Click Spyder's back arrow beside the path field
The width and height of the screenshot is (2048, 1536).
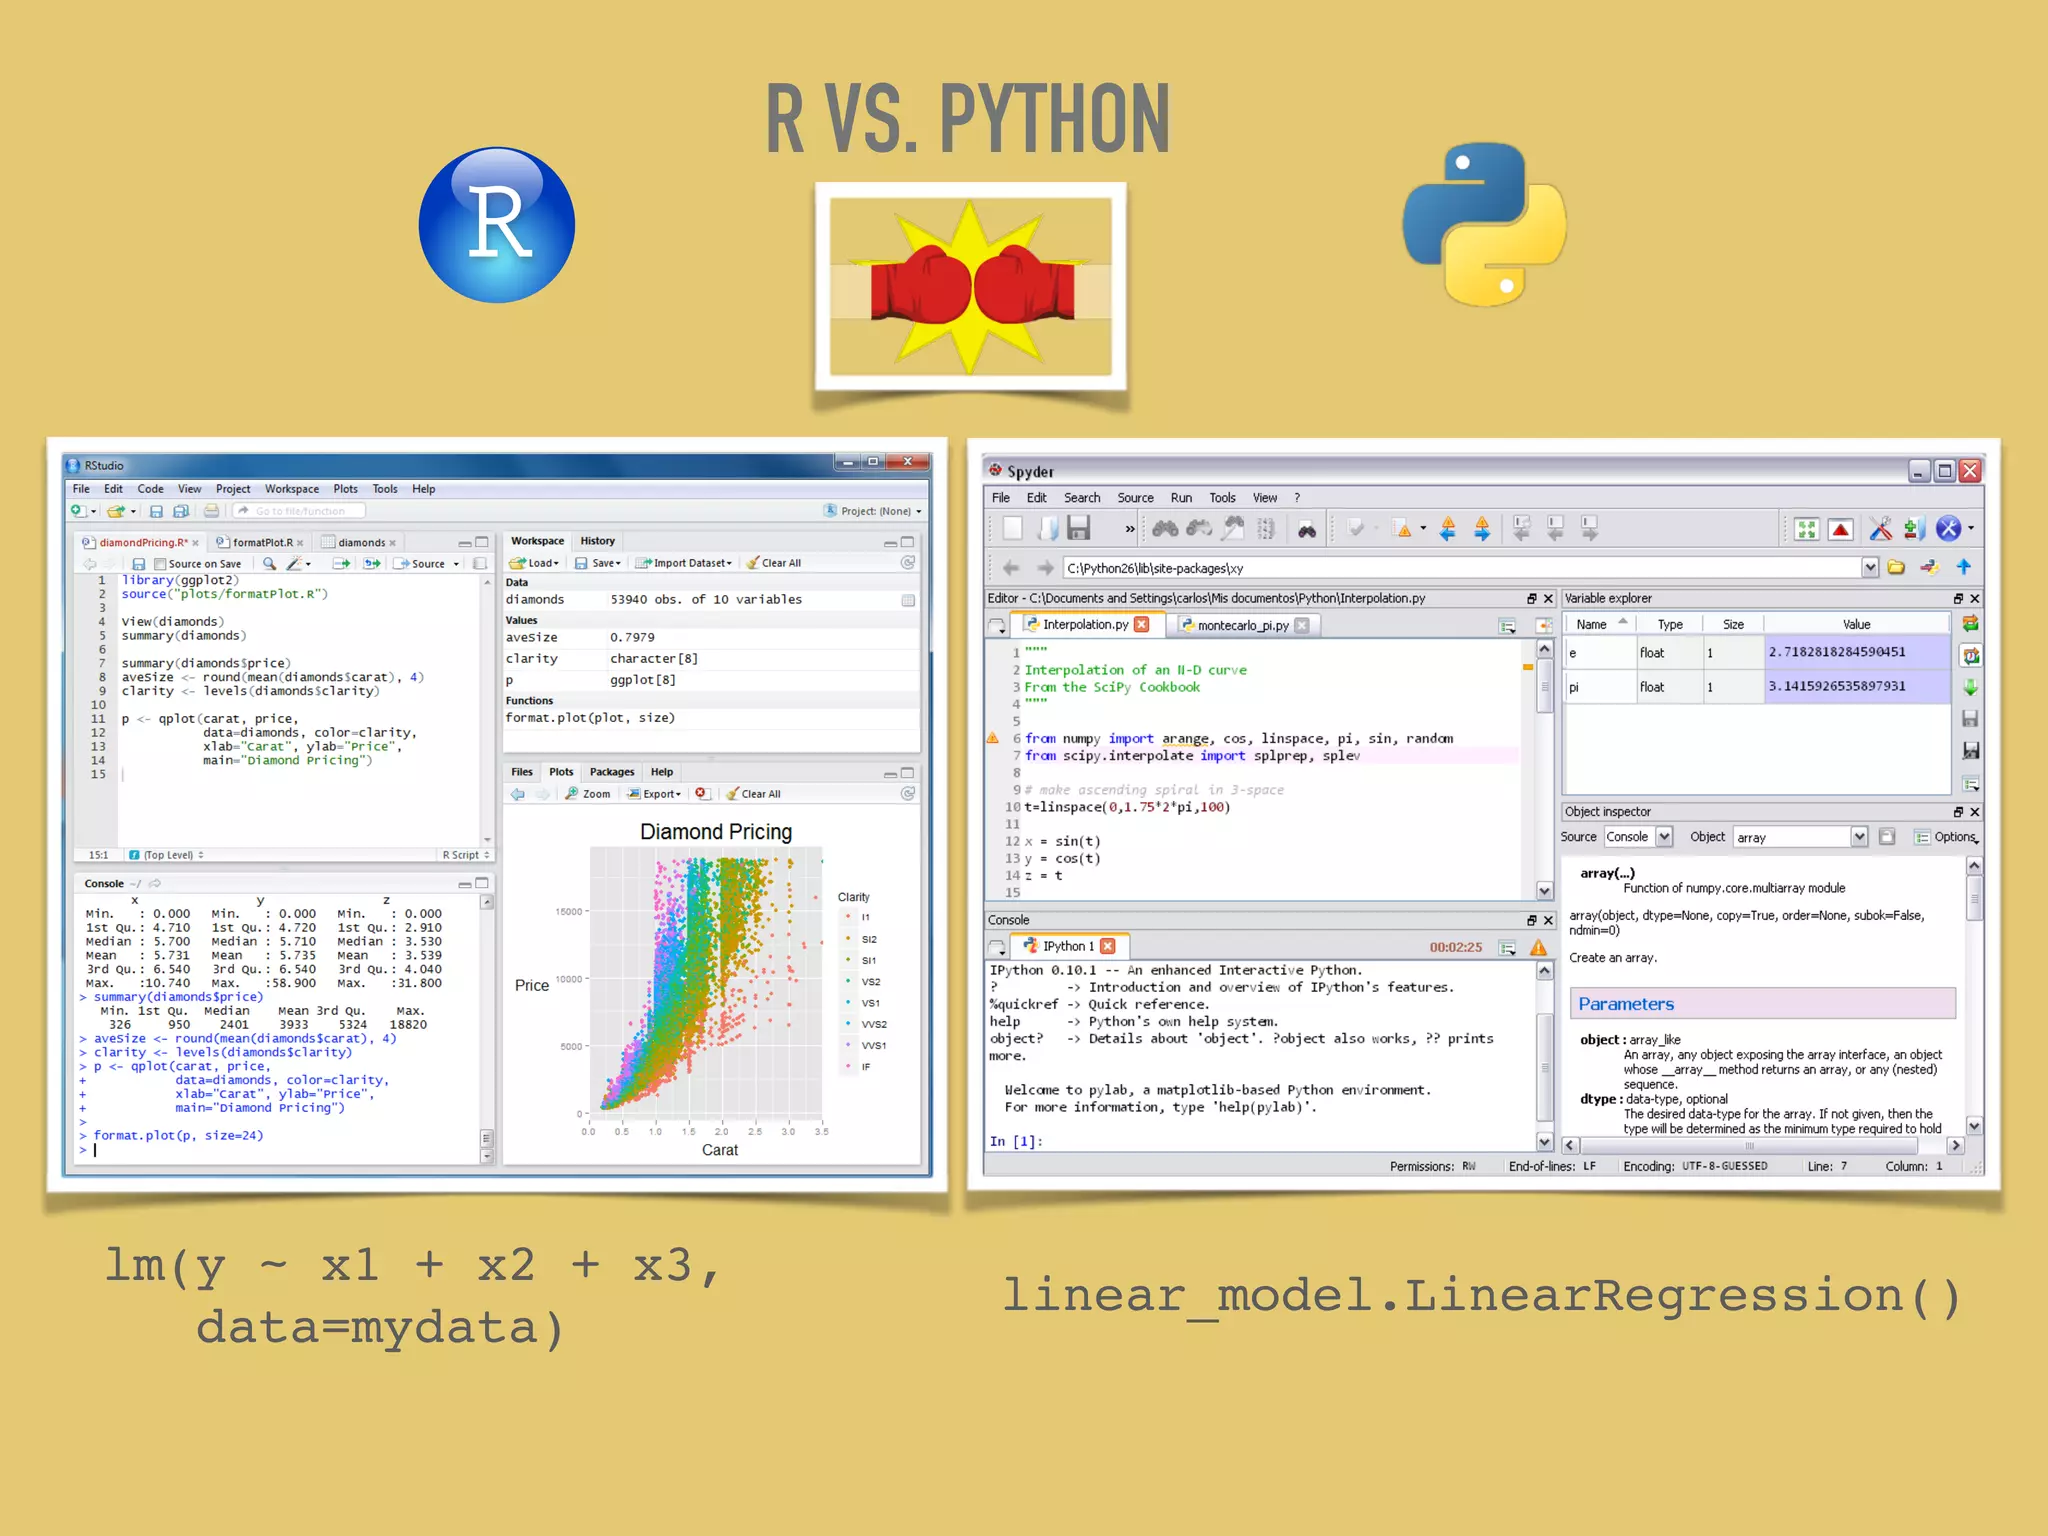click(1011, 567)
